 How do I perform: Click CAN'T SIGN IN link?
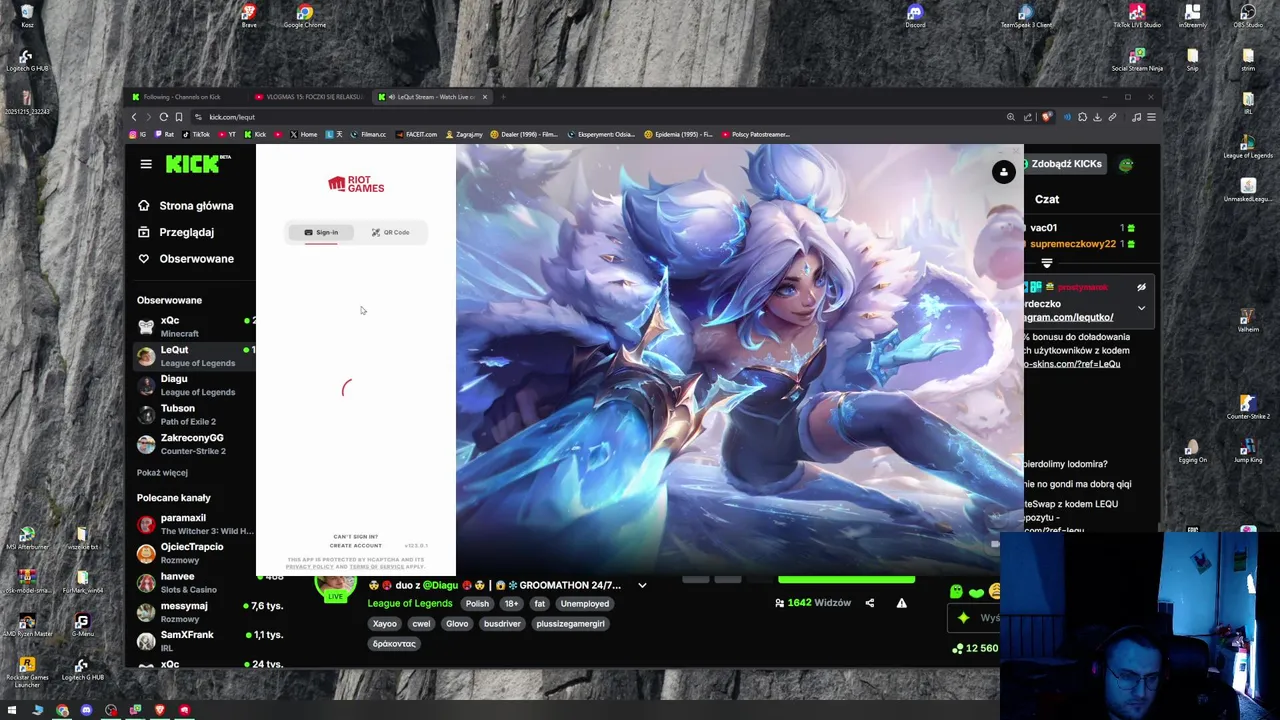coord(355,537)
